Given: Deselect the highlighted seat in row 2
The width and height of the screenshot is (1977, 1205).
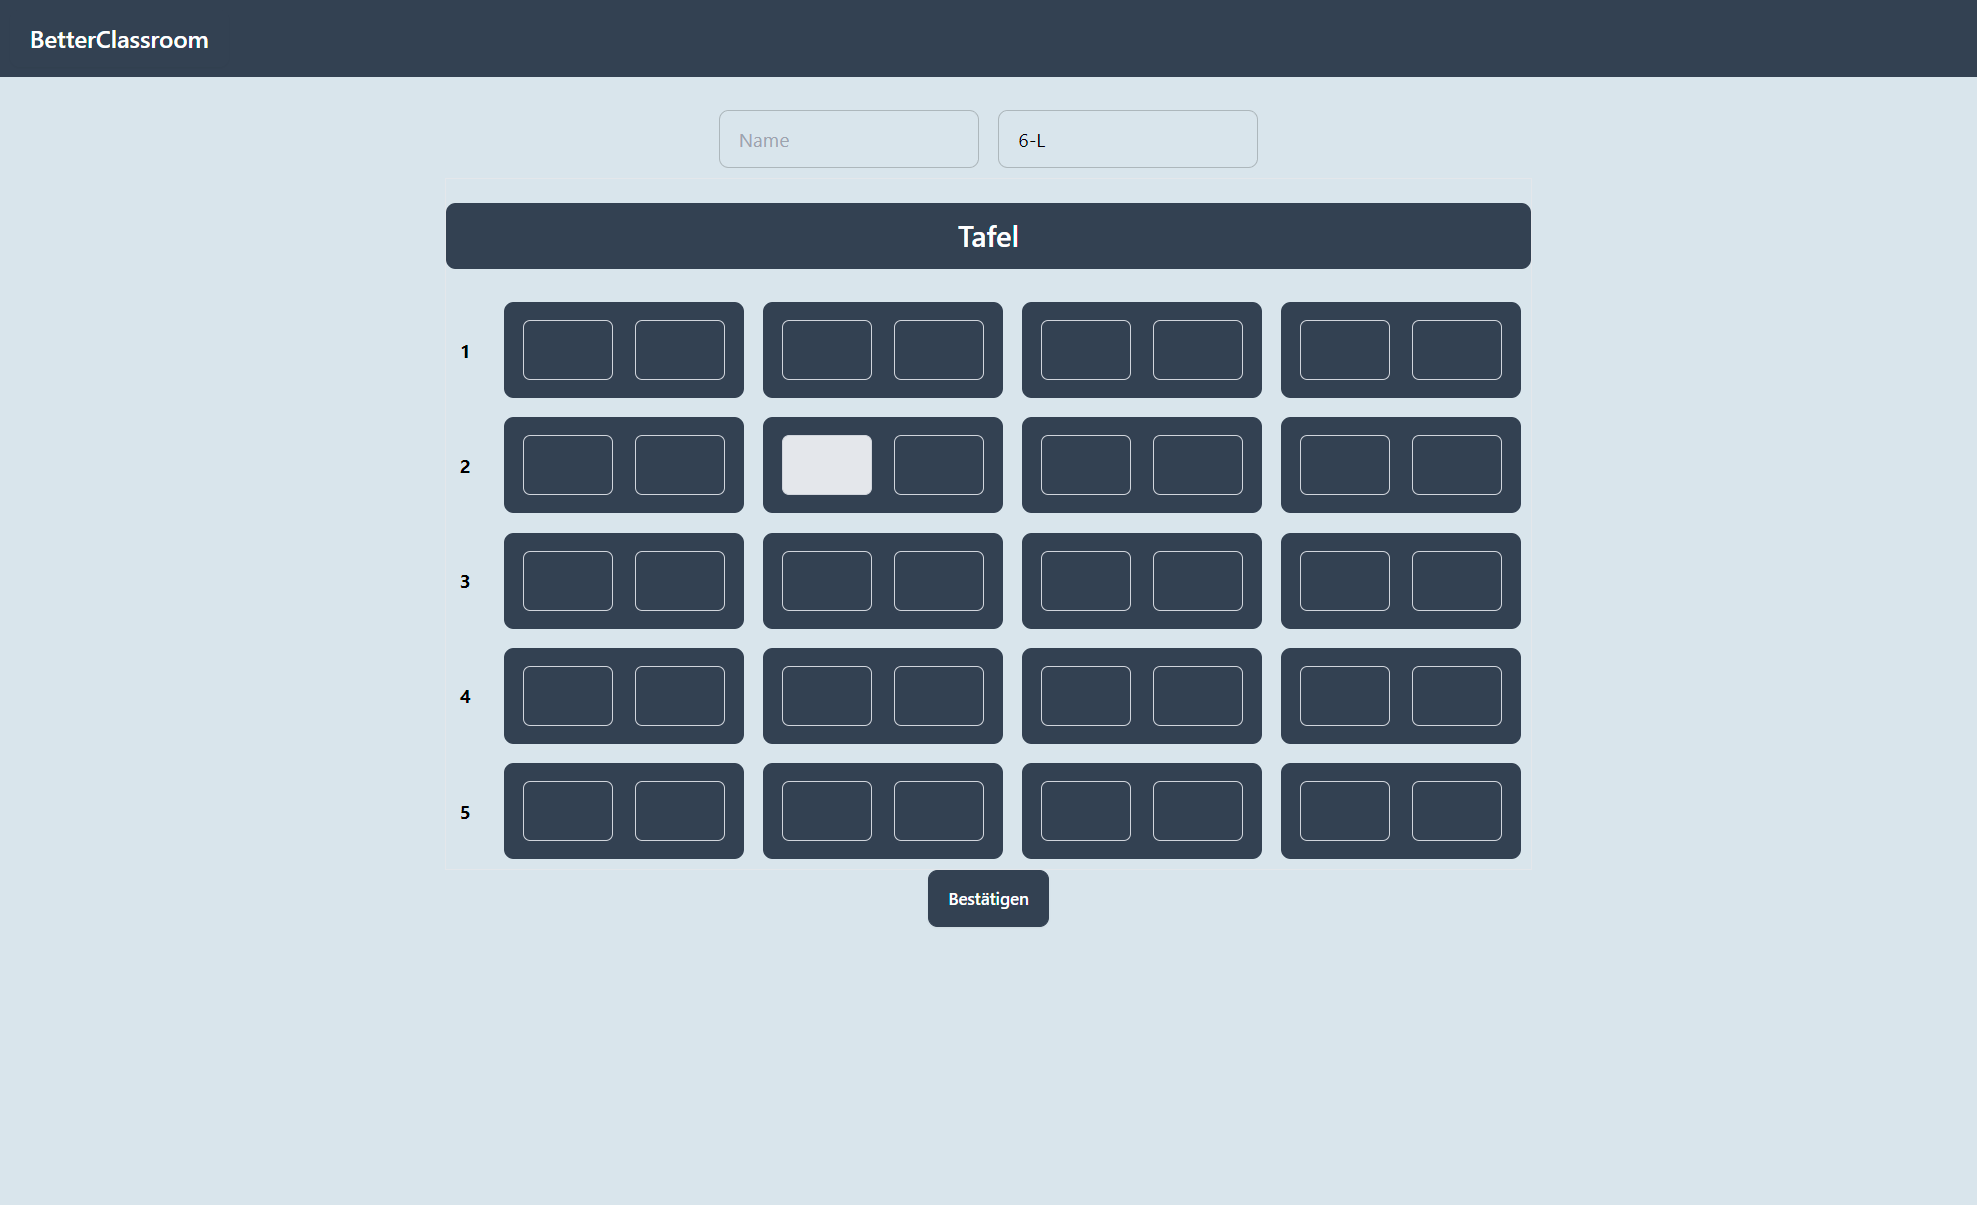Looking at the screenshot, I should point(826,465).
